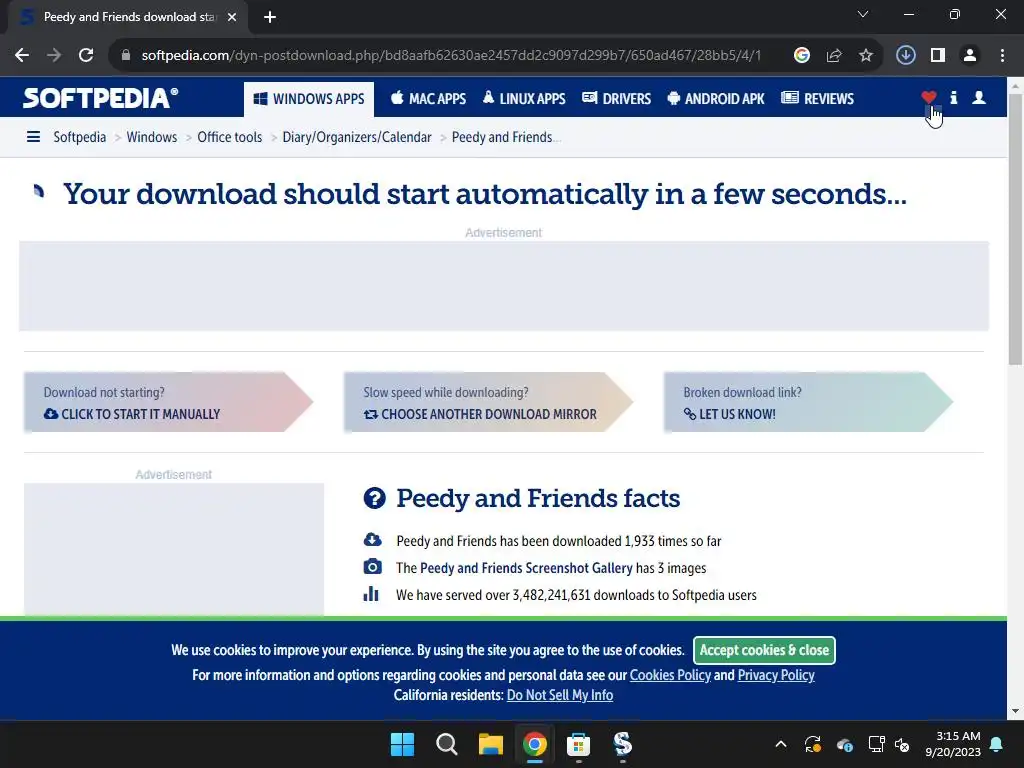View site information lock icon
This screenshot has height=768, width=1024.
pos(126,56)
